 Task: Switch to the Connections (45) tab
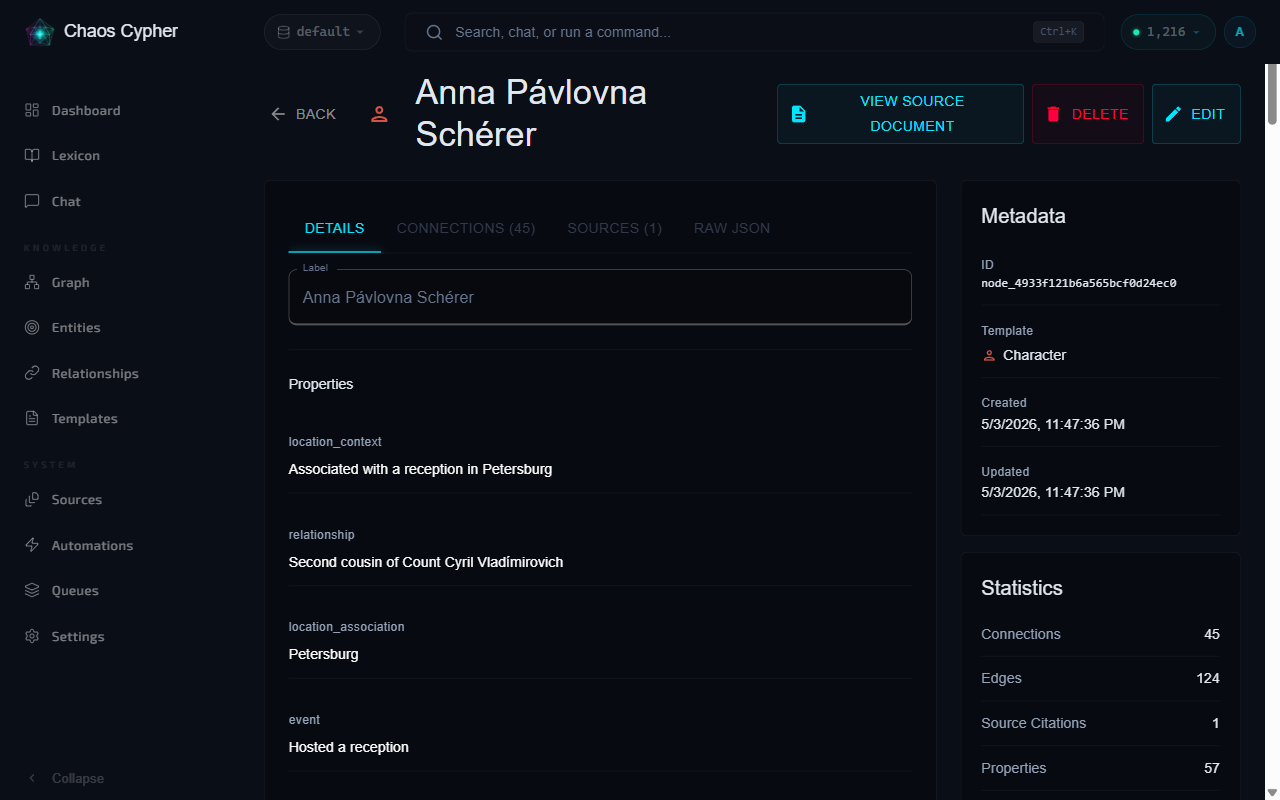[x=466, y=228]
